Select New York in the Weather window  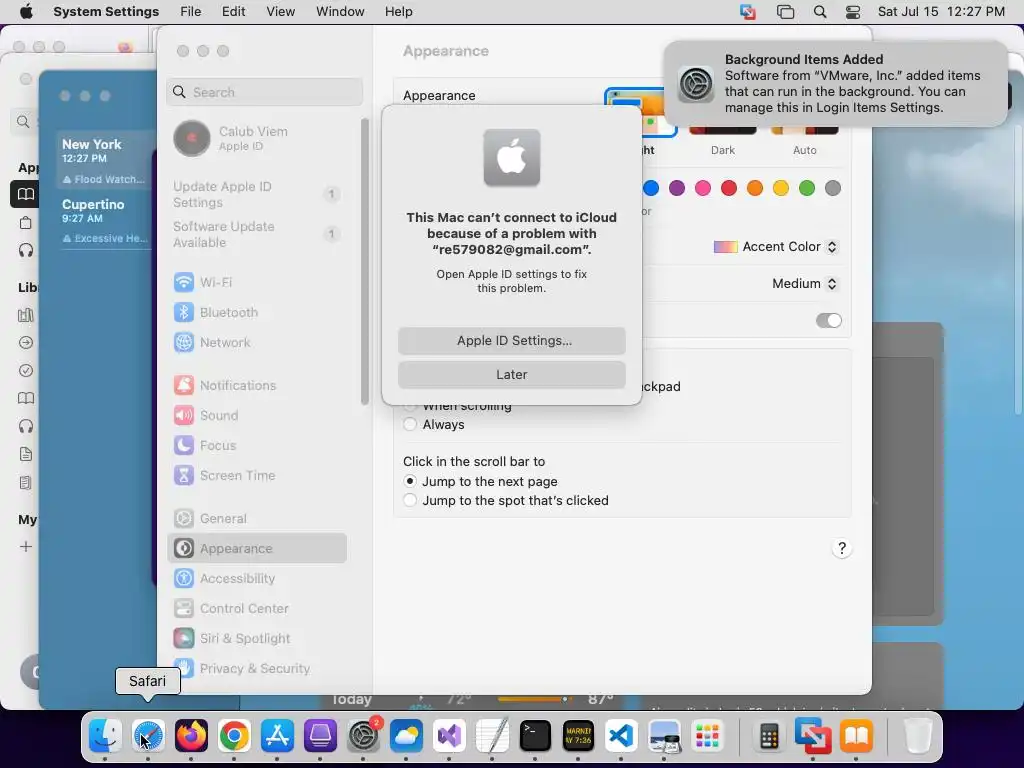[x=104, y=160]
